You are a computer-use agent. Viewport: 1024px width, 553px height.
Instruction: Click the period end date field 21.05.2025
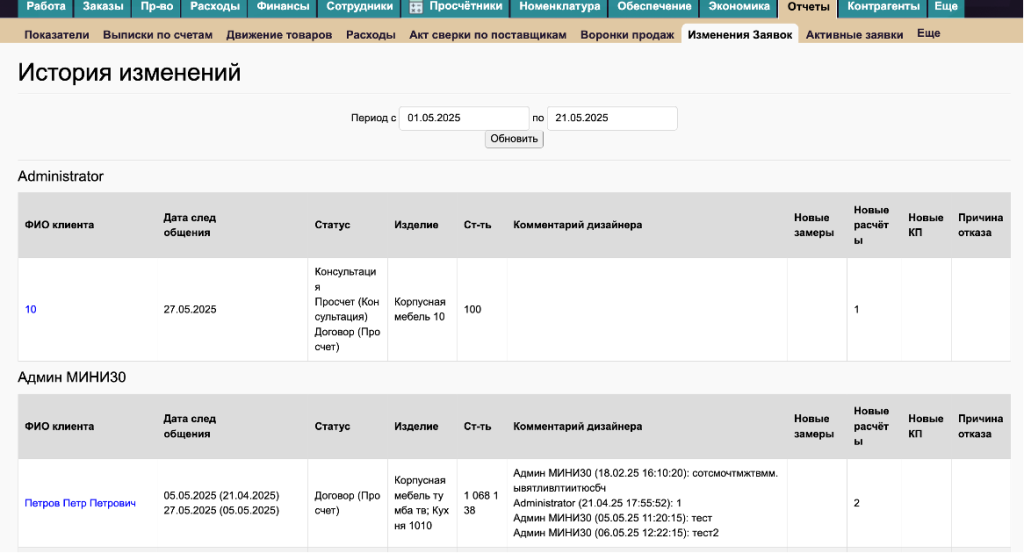[612, 118]
